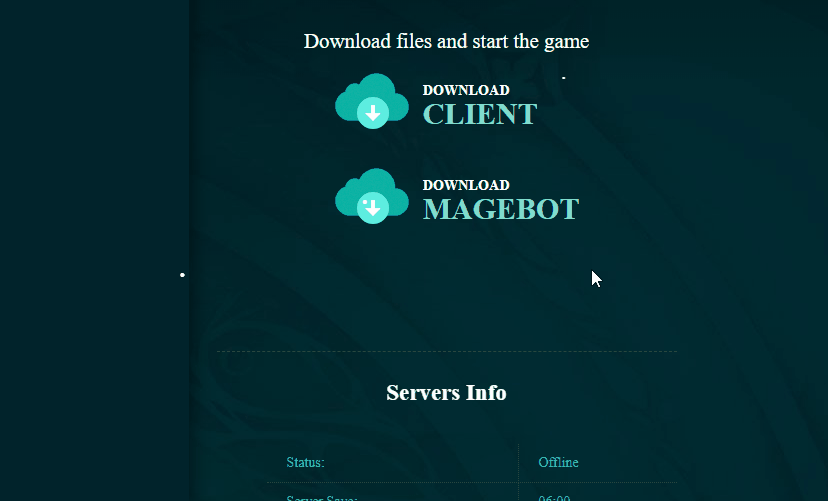Click the vertical divider between Status and Offline
The width and height of the screenshot is (828, 501).
[x=518, y=462]
